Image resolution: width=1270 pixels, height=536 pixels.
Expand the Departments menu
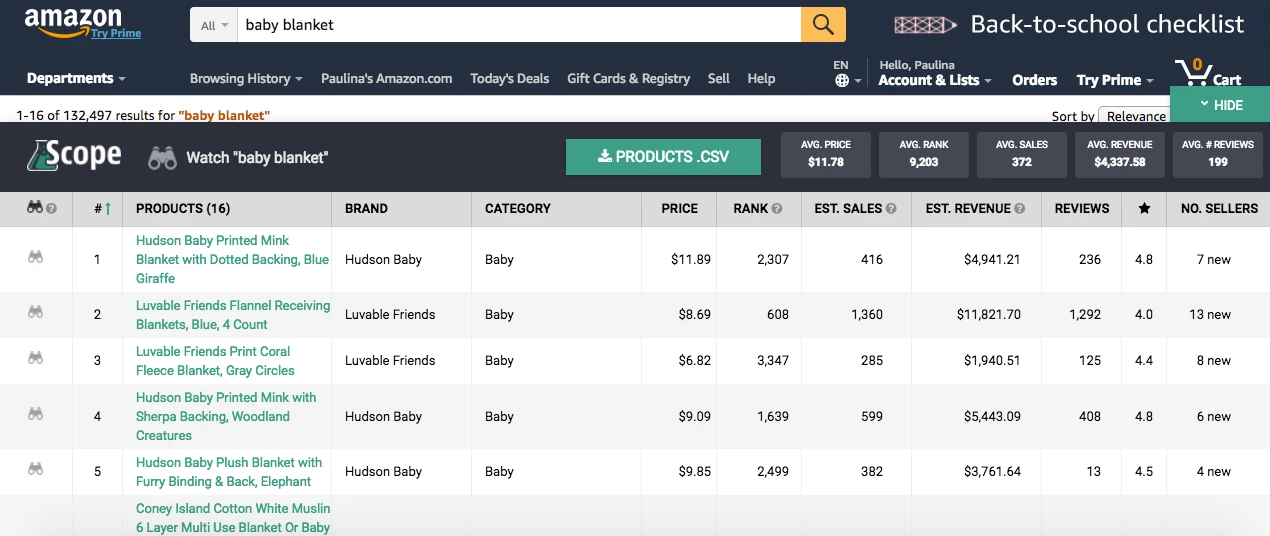point(76,78)
